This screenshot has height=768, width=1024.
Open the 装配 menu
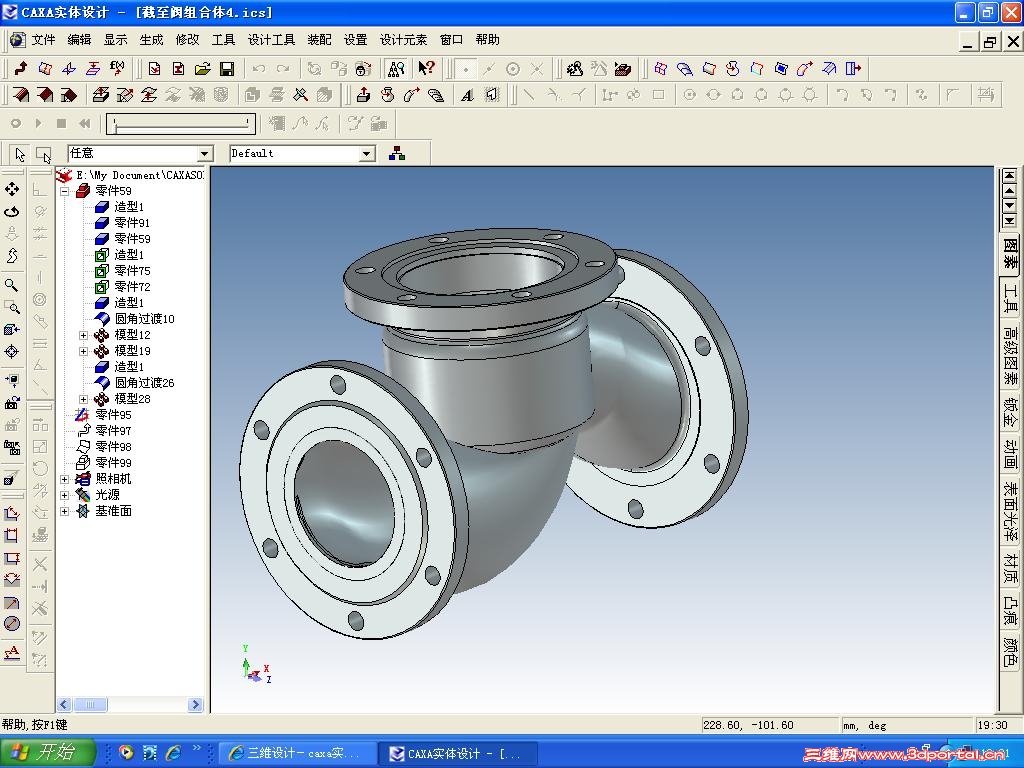tap(319, 40)
